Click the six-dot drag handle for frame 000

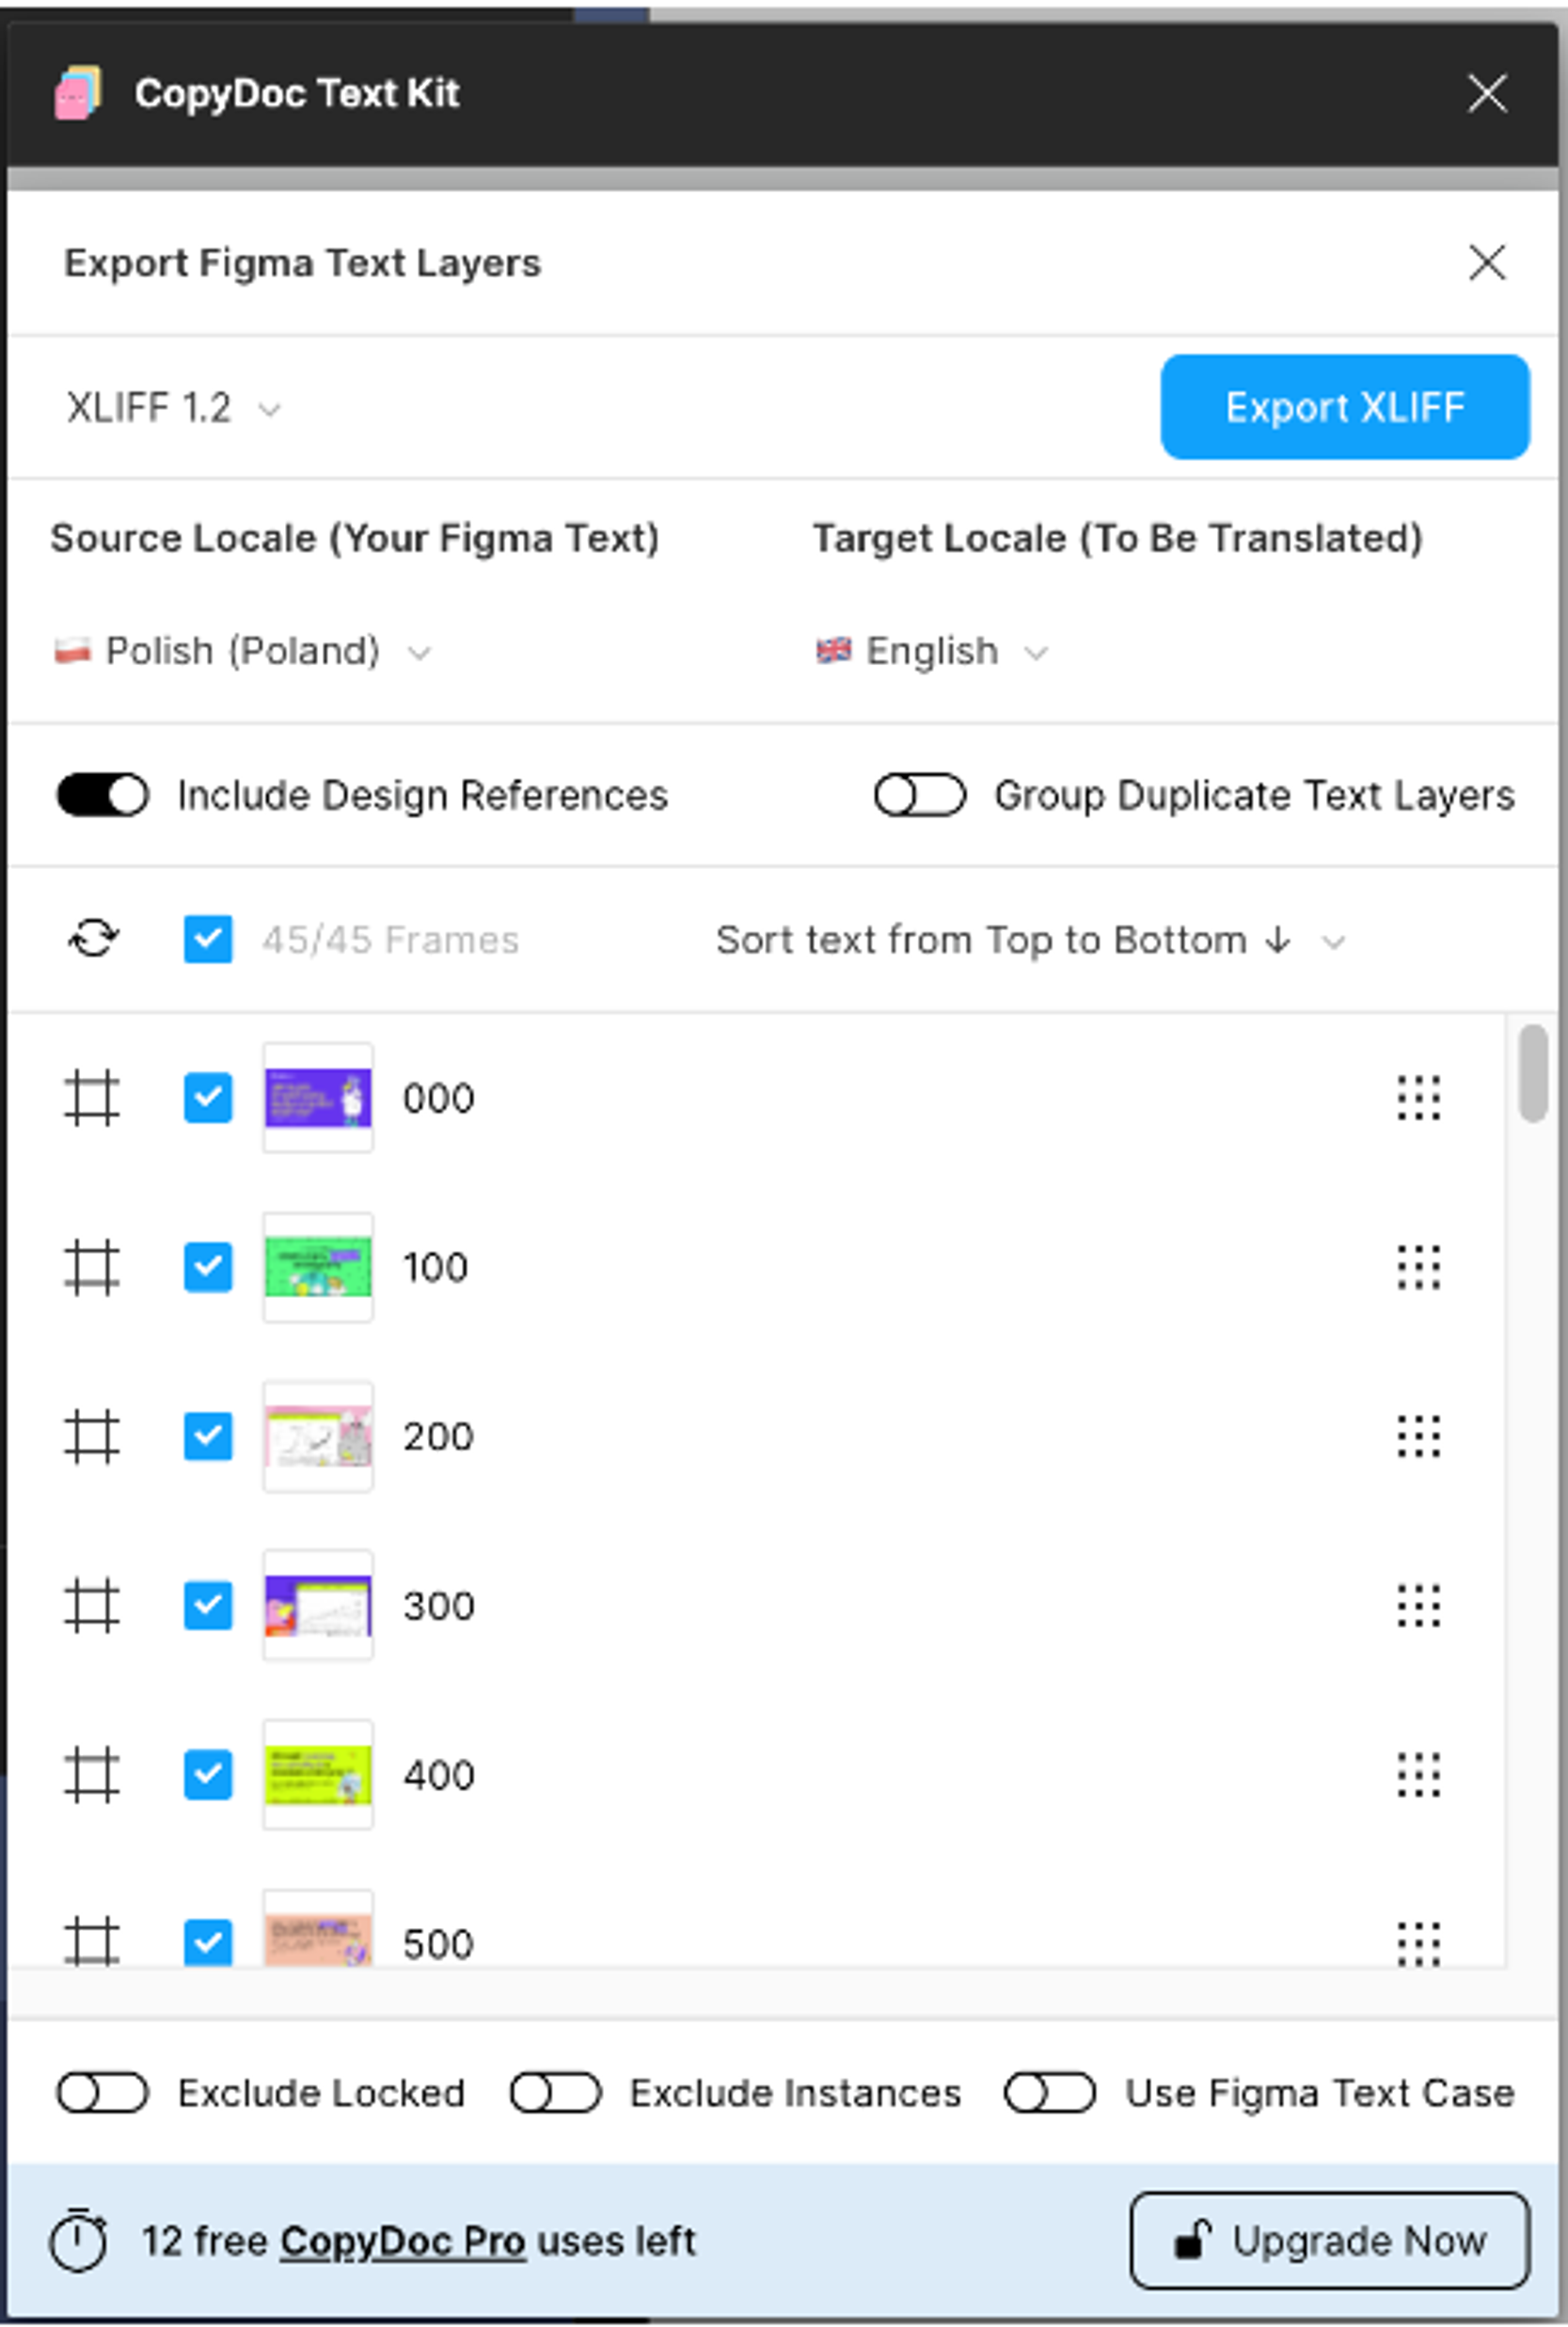(1421, 1098)
